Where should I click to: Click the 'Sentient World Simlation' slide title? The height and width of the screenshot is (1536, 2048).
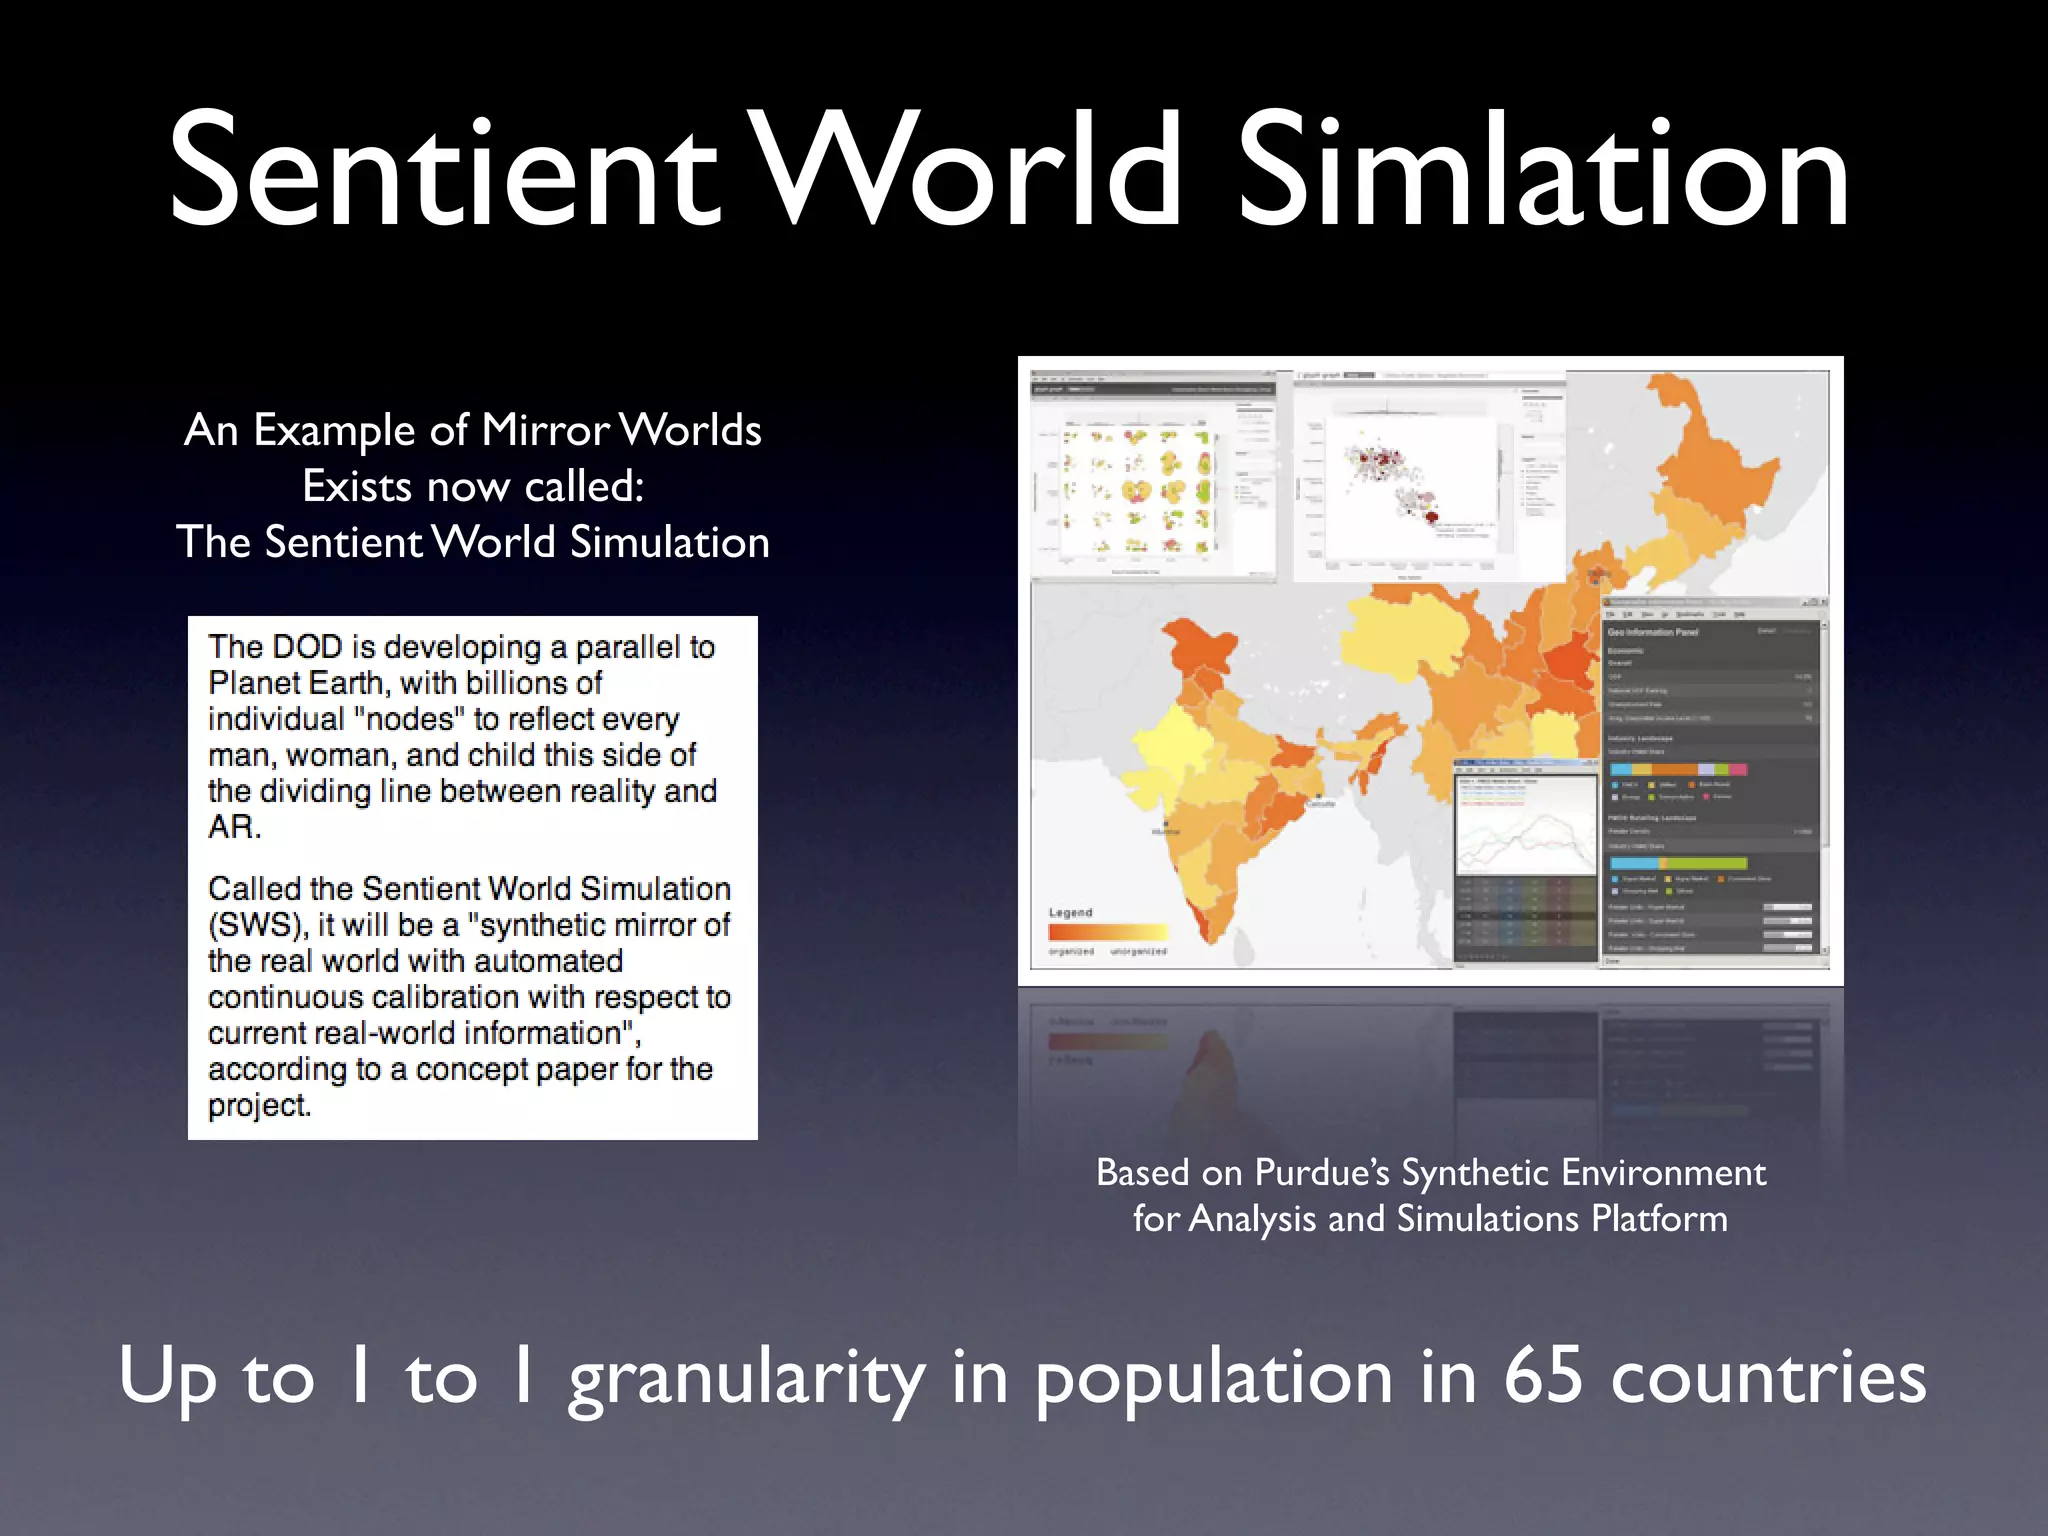[1008, 170]
